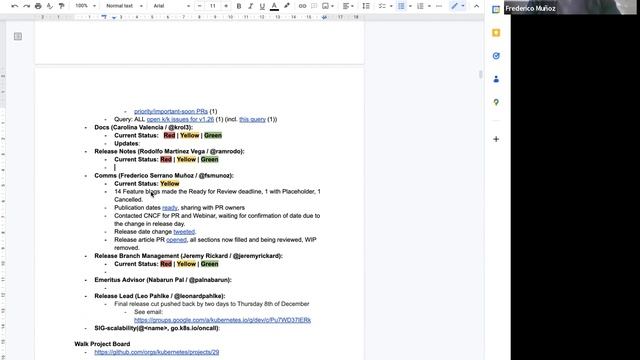Open the highlight color tool
This screenshot has width=640, height=360.
[x=287, y=6]
